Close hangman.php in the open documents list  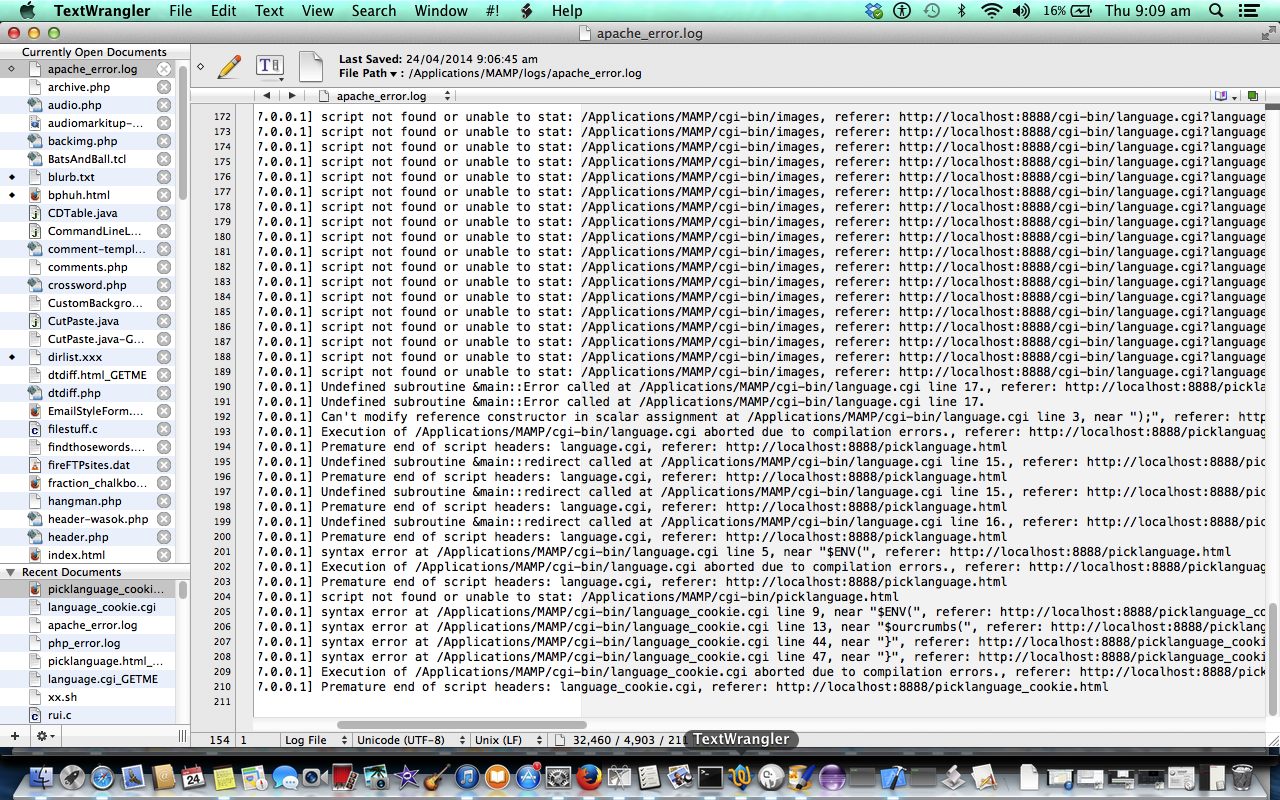point(164,501)
